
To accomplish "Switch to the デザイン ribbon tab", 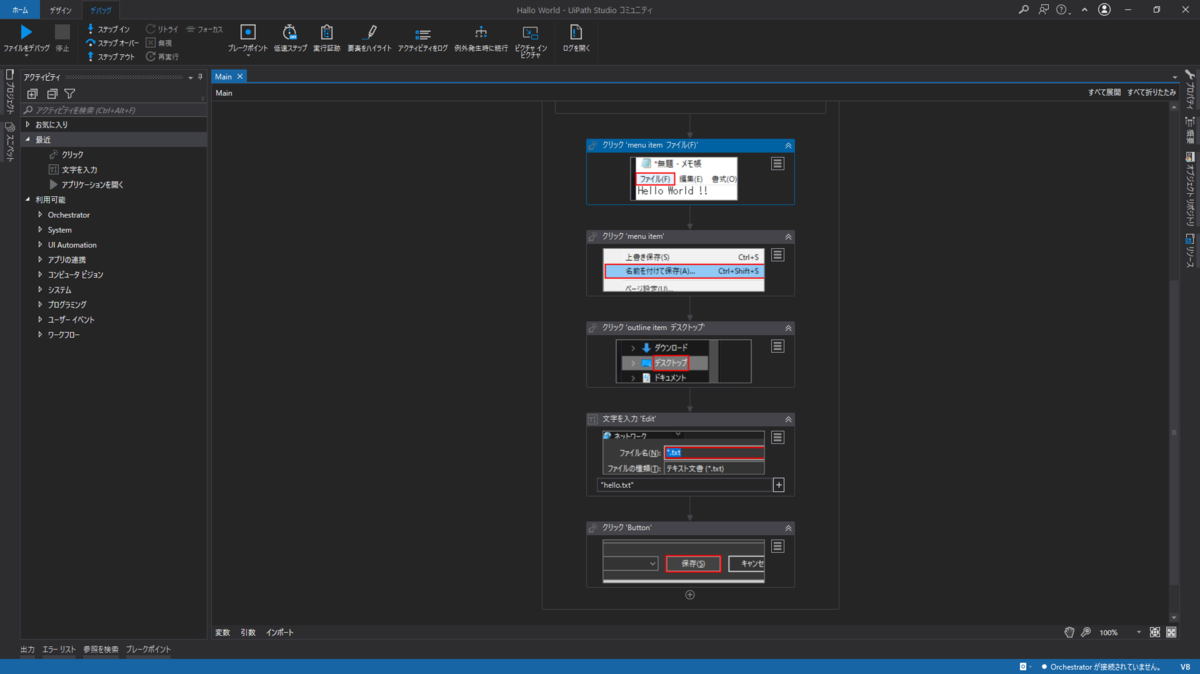I will point(60,9).
